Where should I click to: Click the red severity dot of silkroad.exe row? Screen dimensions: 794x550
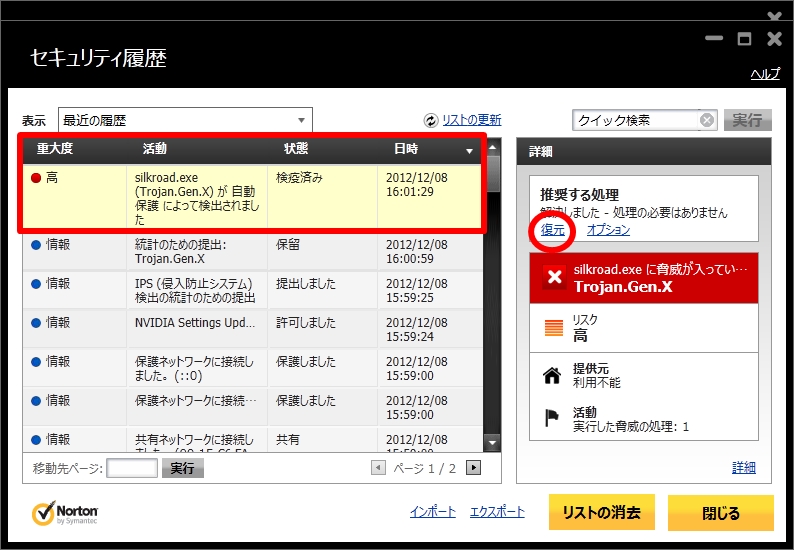tap(36, 178)
